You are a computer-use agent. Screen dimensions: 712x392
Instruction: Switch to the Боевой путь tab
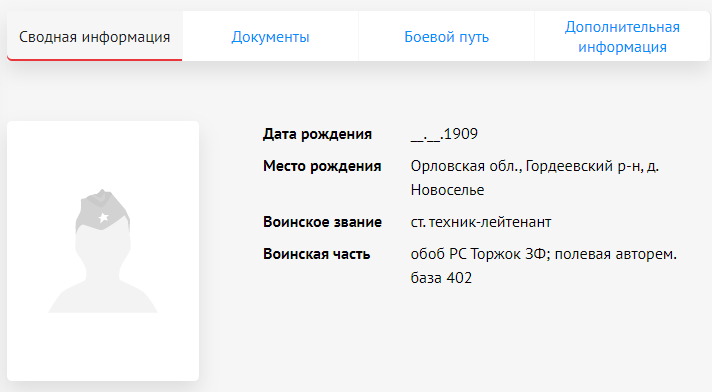[x=446, y=36]
